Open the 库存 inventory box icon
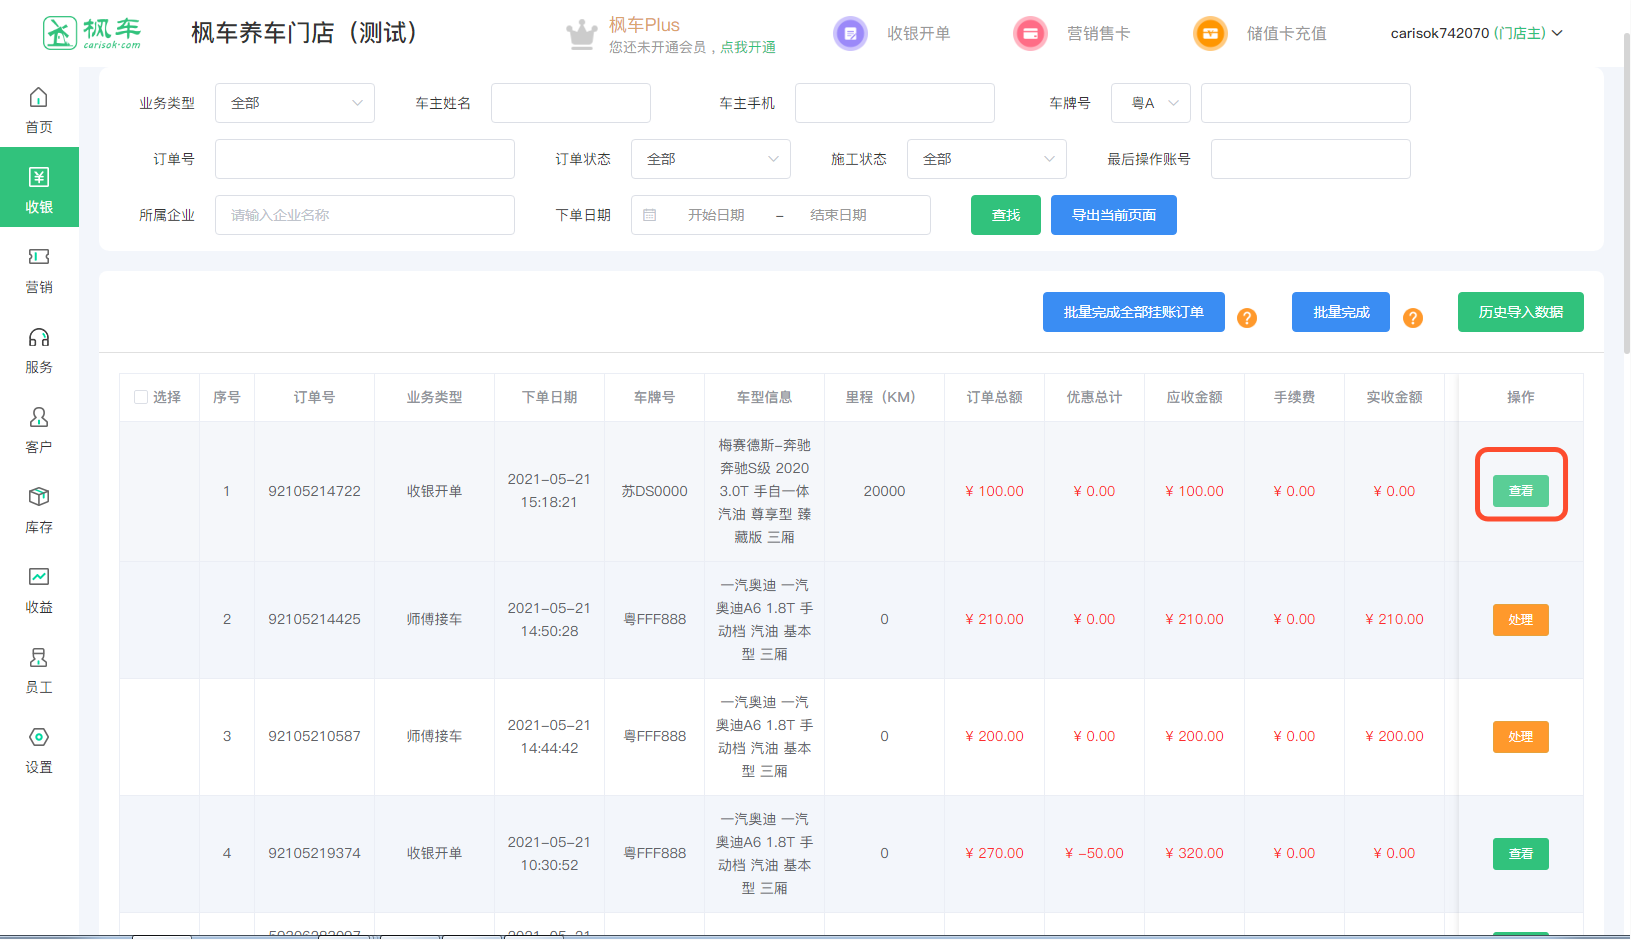Screen dimensions: 1631x940 click(x=39, y=498)
